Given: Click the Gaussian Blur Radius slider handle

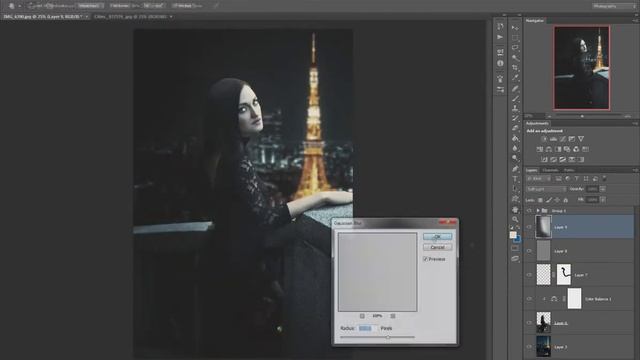Looking at the screenshot, I should (388, 338).
